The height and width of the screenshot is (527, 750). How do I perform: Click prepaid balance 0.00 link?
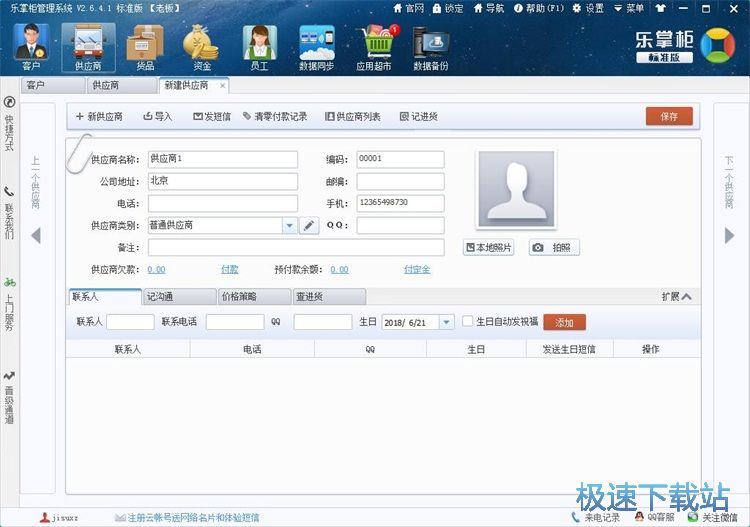point(340,270)
